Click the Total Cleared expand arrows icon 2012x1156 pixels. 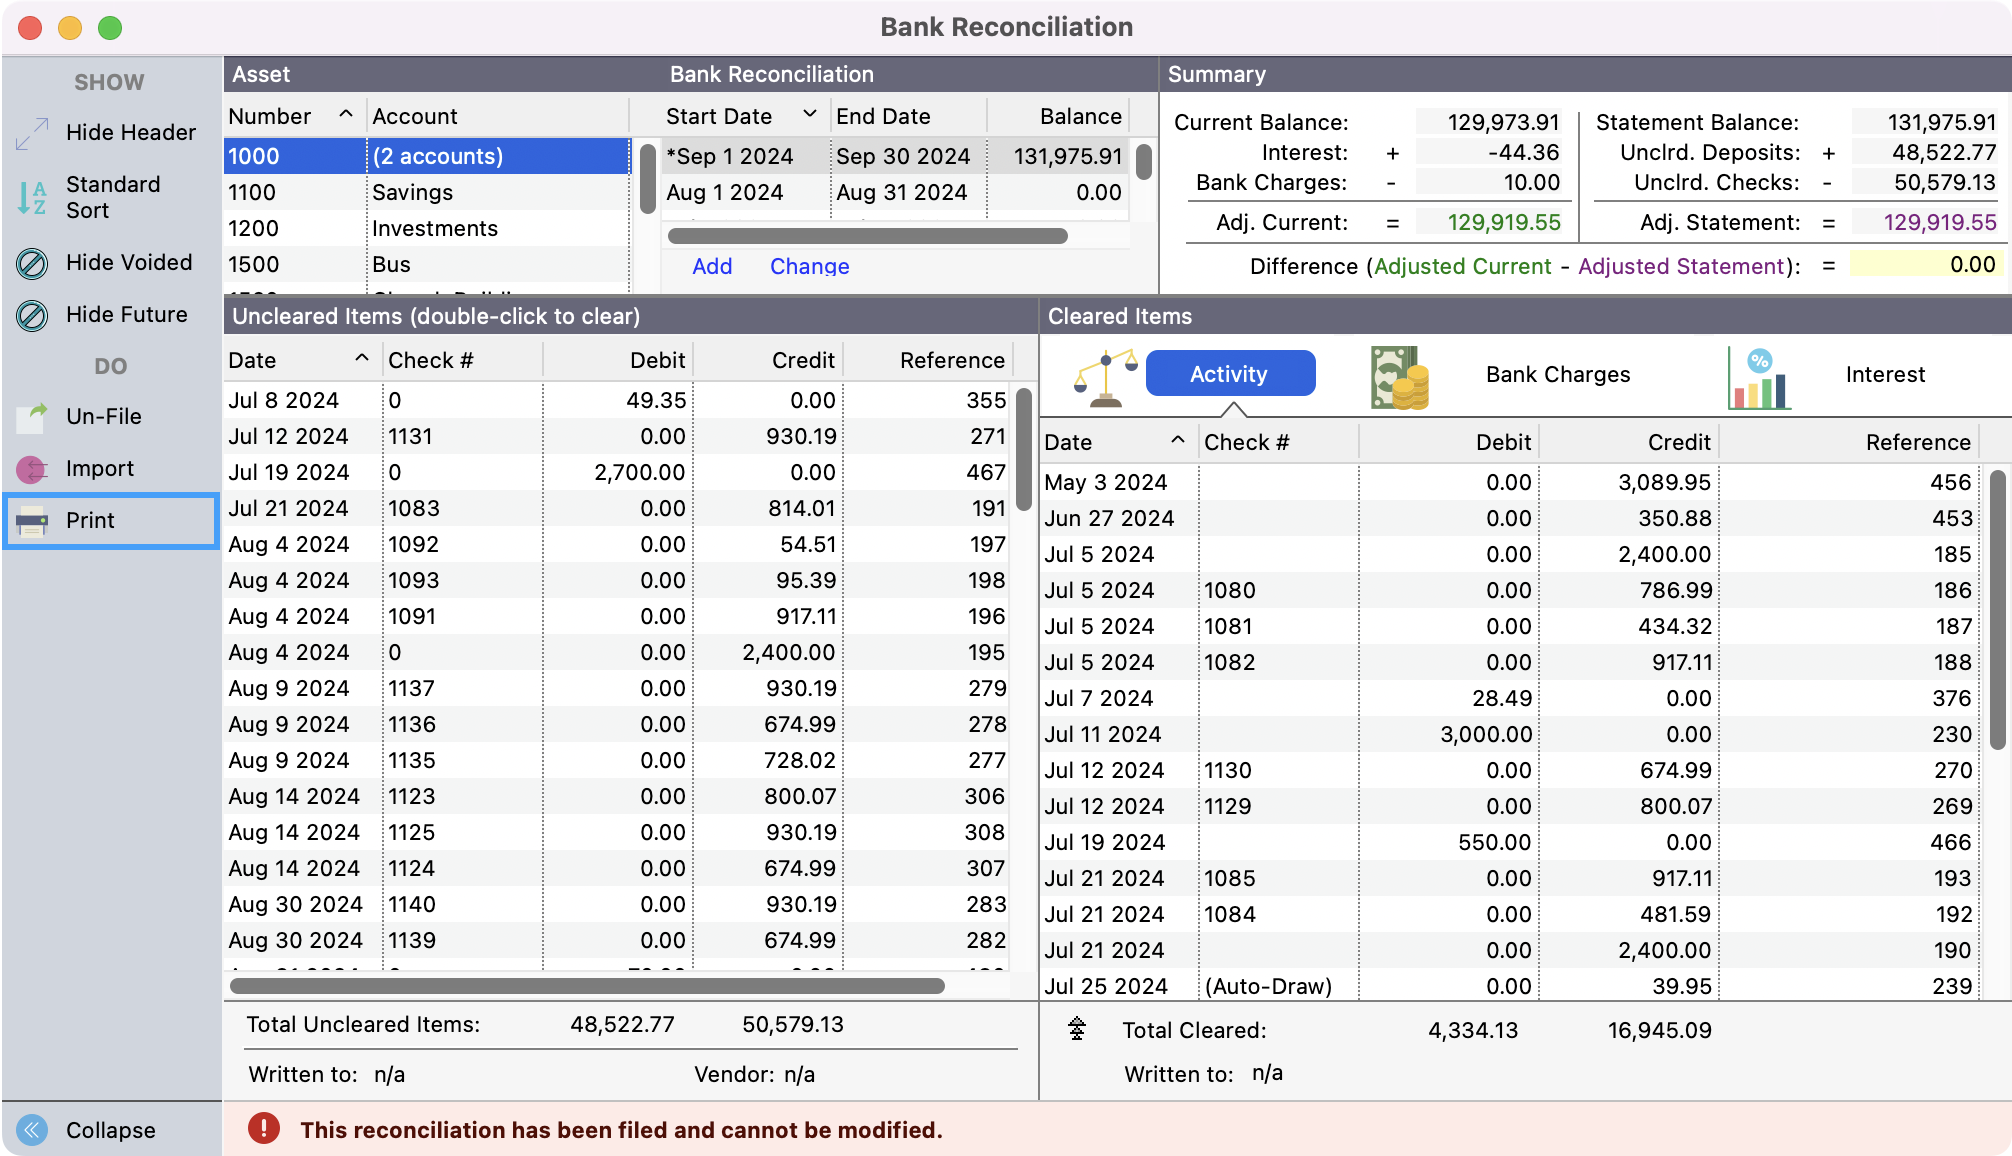point(1077,1029)
